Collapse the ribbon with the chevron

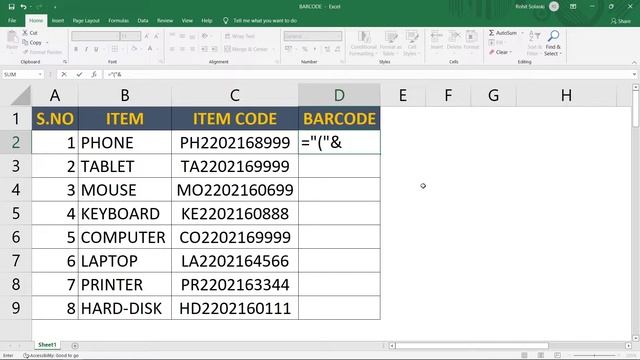(x=634, y=62)
